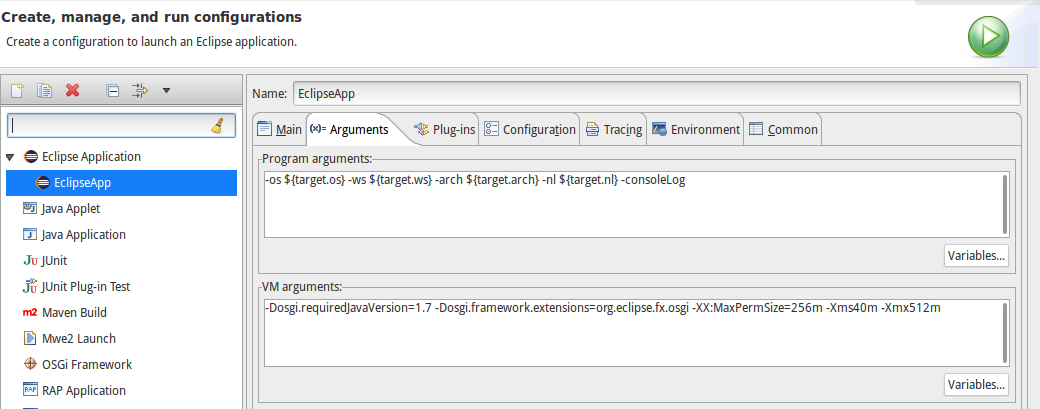Clear the filter text with broom icon
Viewport: 1040px width, 409px height.
click(218, 126)
